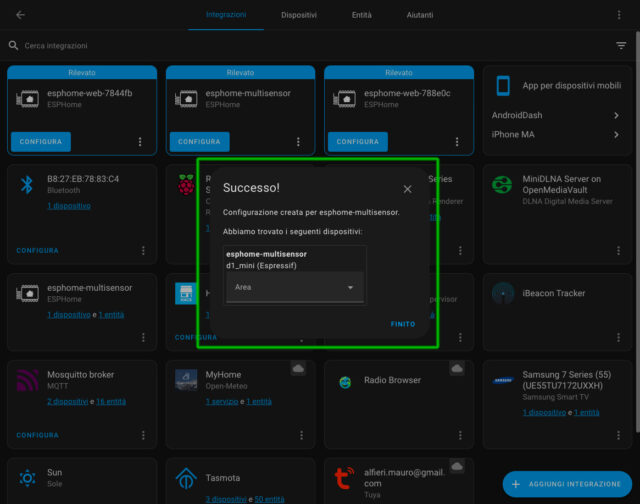Open the filter integrations icon
Screen dimensions: 640x504
coord(621,46)
